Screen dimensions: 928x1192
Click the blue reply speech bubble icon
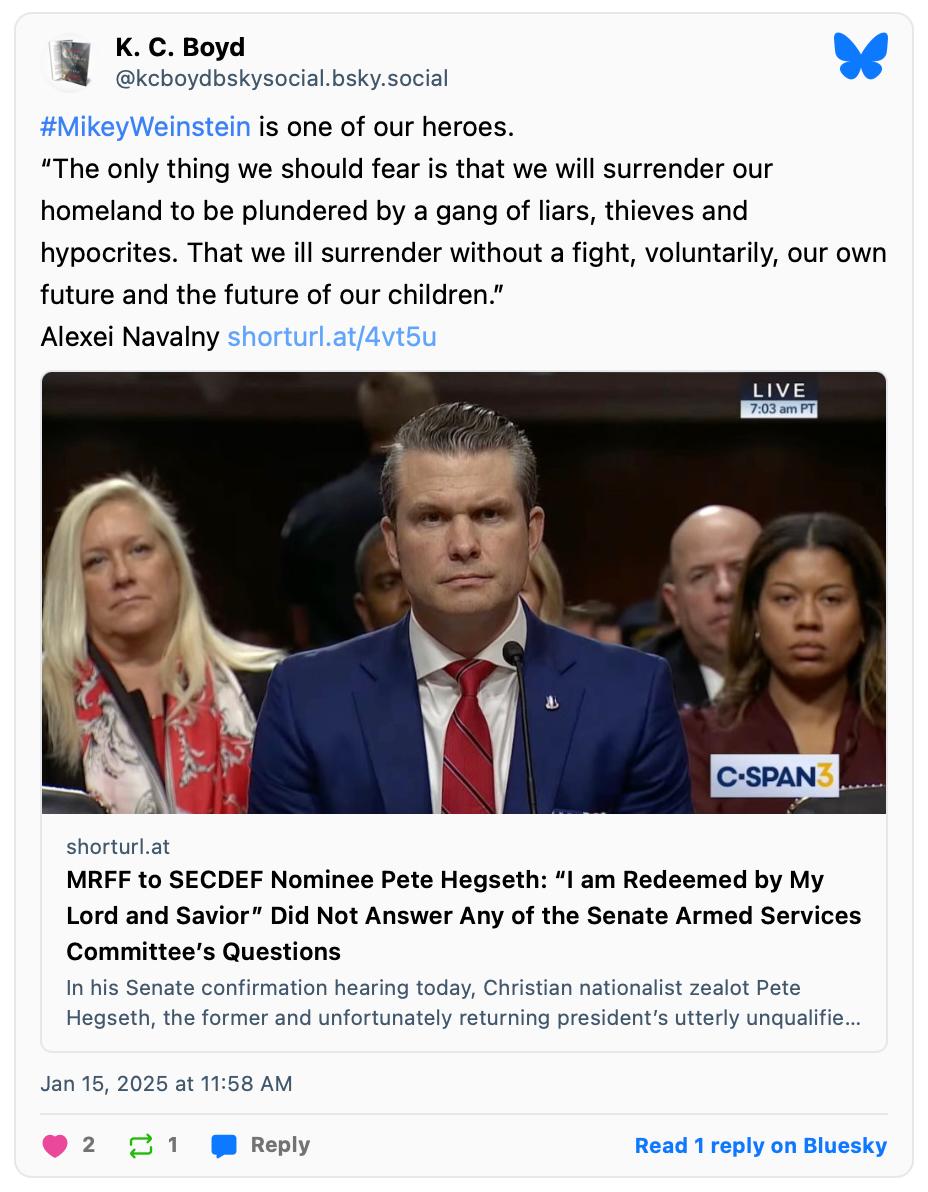[x=224, y=1145]
